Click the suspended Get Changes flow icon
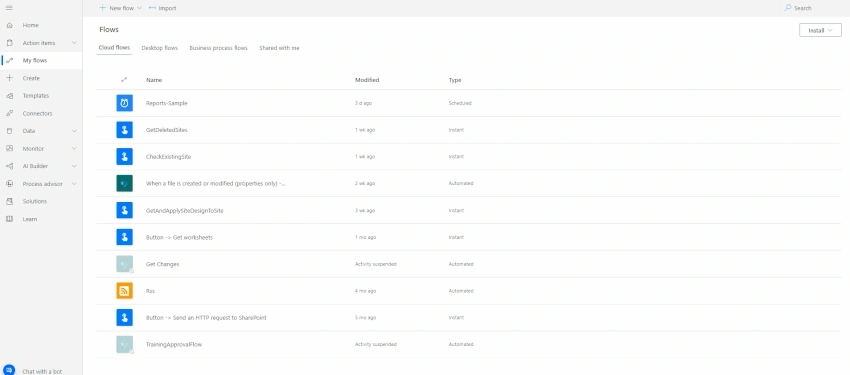Image resolution: width=850 pixels, height=375 pixels. [125, 264]
